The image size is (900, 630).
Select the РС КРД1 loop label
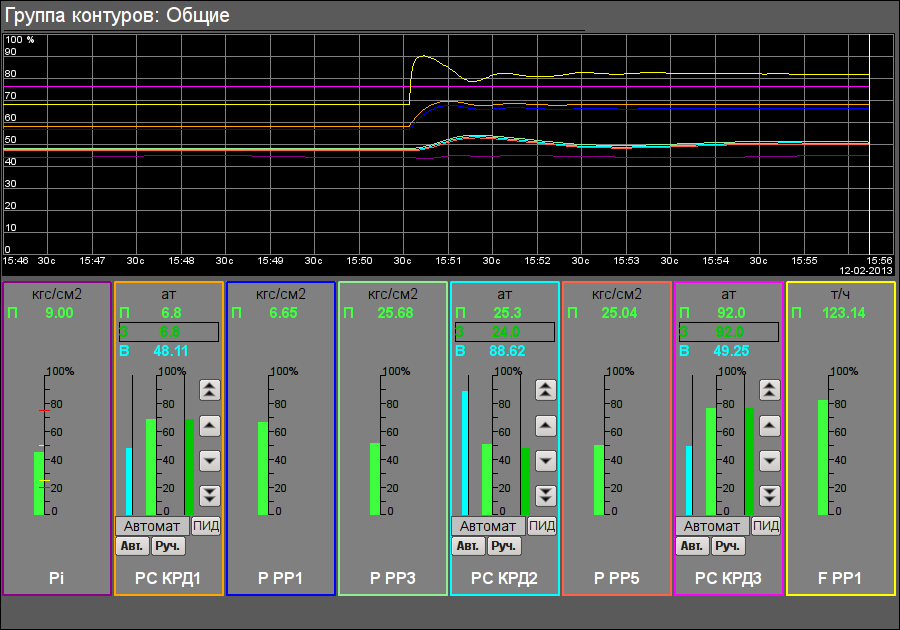point(168,578)
